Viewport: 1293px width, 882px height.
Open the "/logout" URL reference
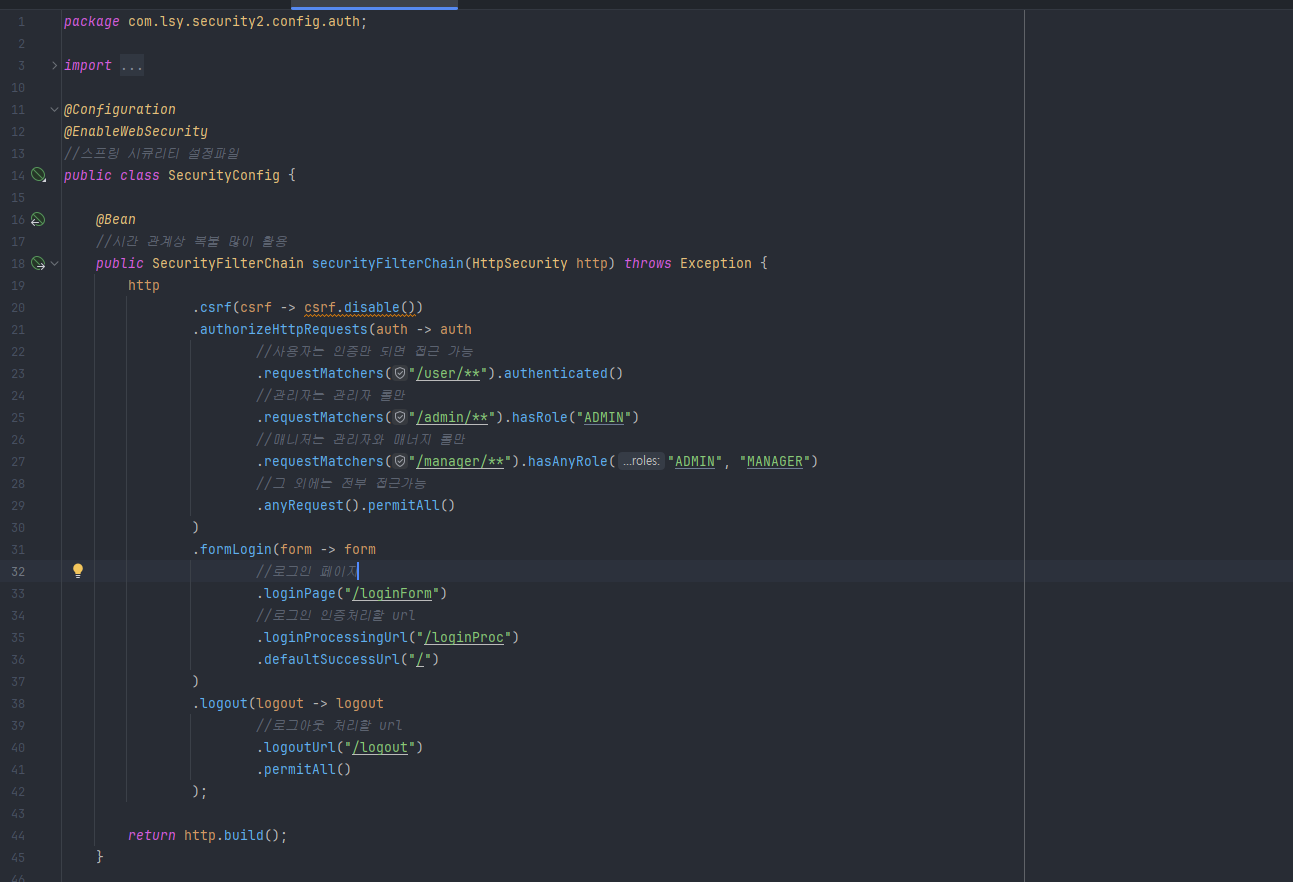point(380,747)
